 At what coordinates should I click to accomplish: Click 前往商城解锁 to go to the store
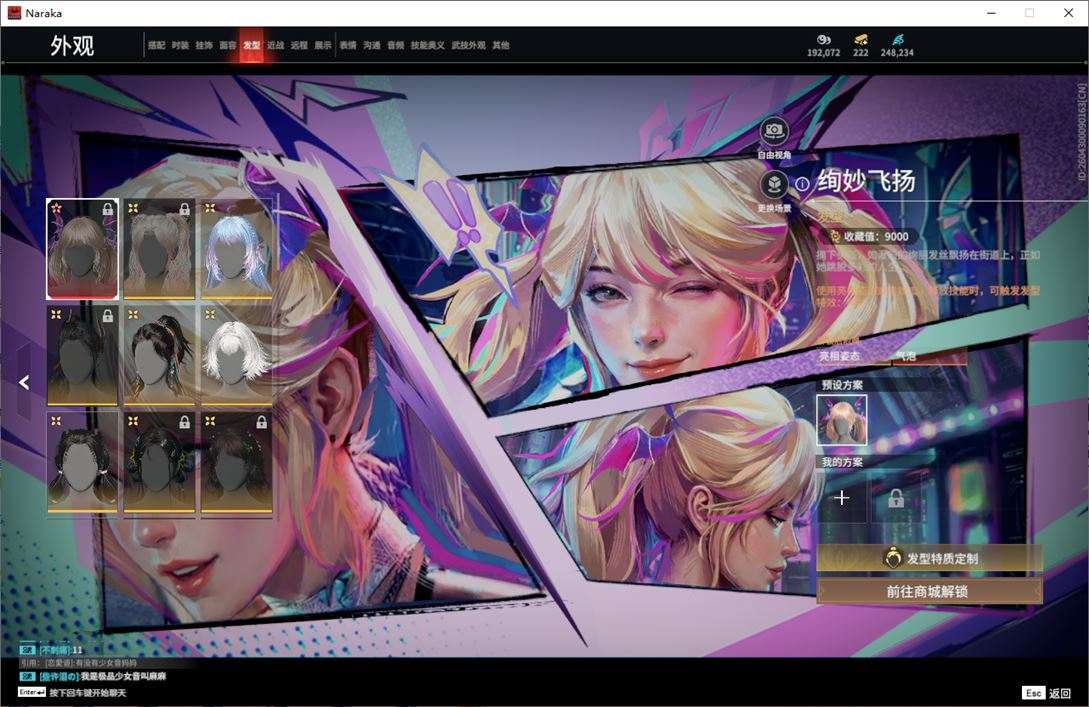929,591
